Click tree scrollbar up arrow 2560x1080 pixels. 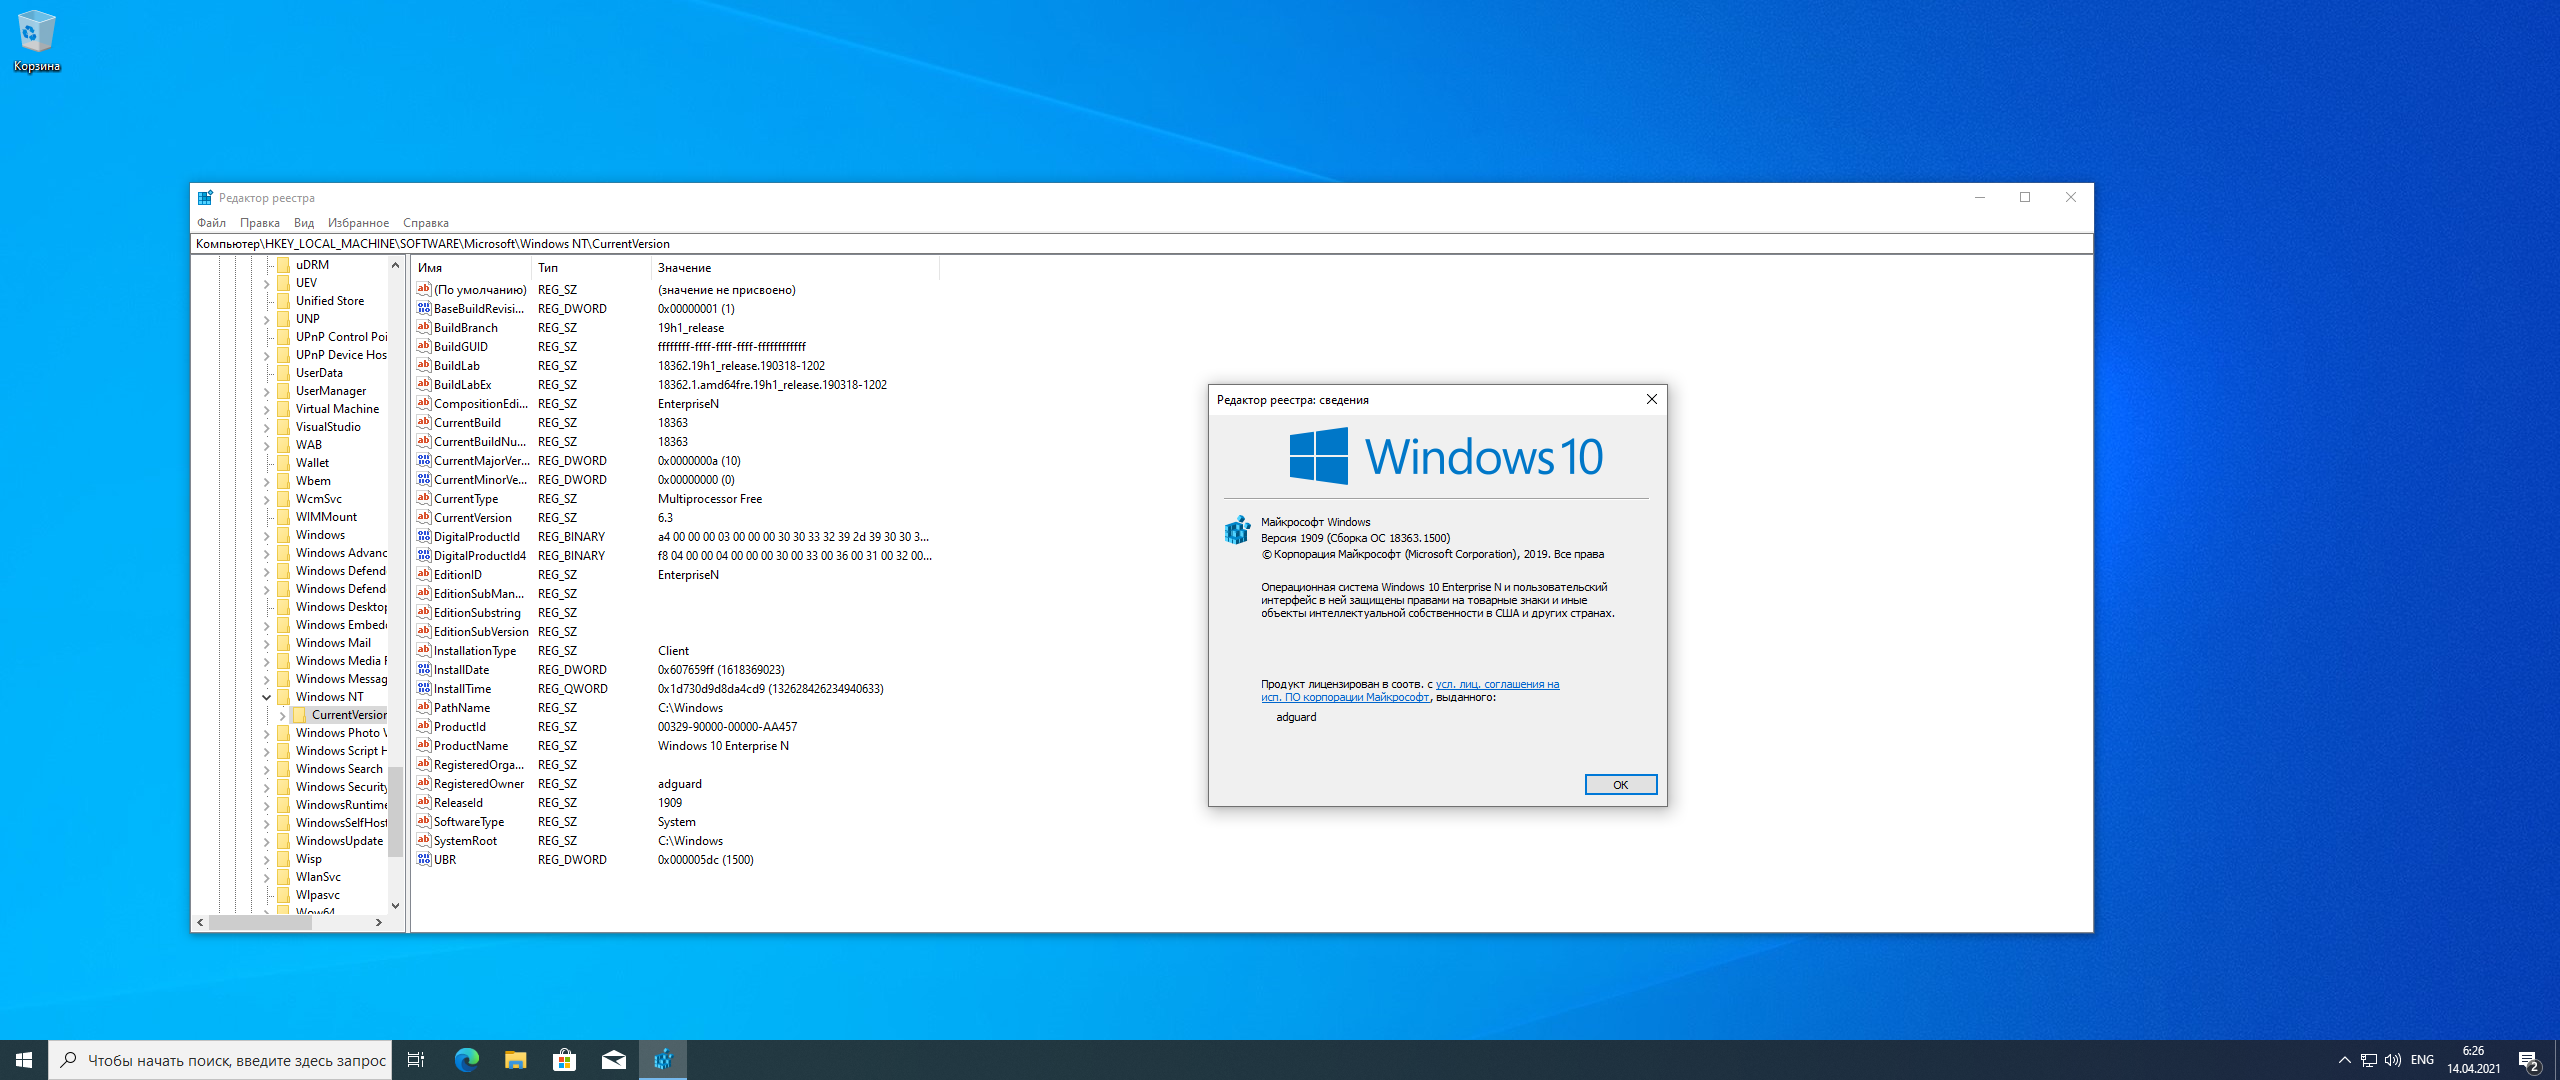coord(395,265)
